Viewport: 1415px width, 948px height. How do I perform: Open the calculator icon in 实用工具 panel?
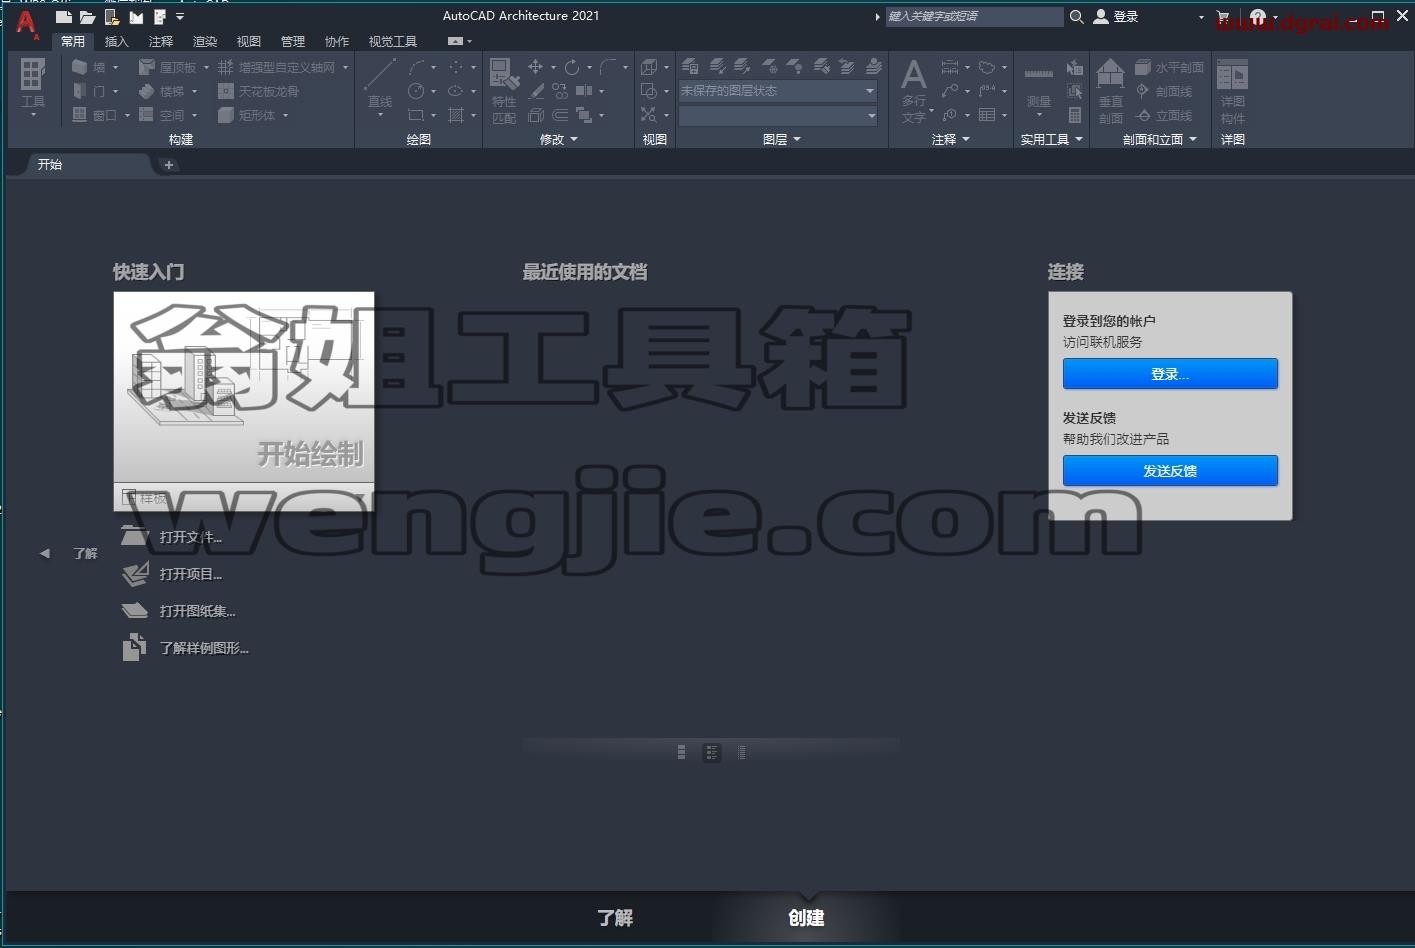pyautogui.click(x=1075, y=115)
